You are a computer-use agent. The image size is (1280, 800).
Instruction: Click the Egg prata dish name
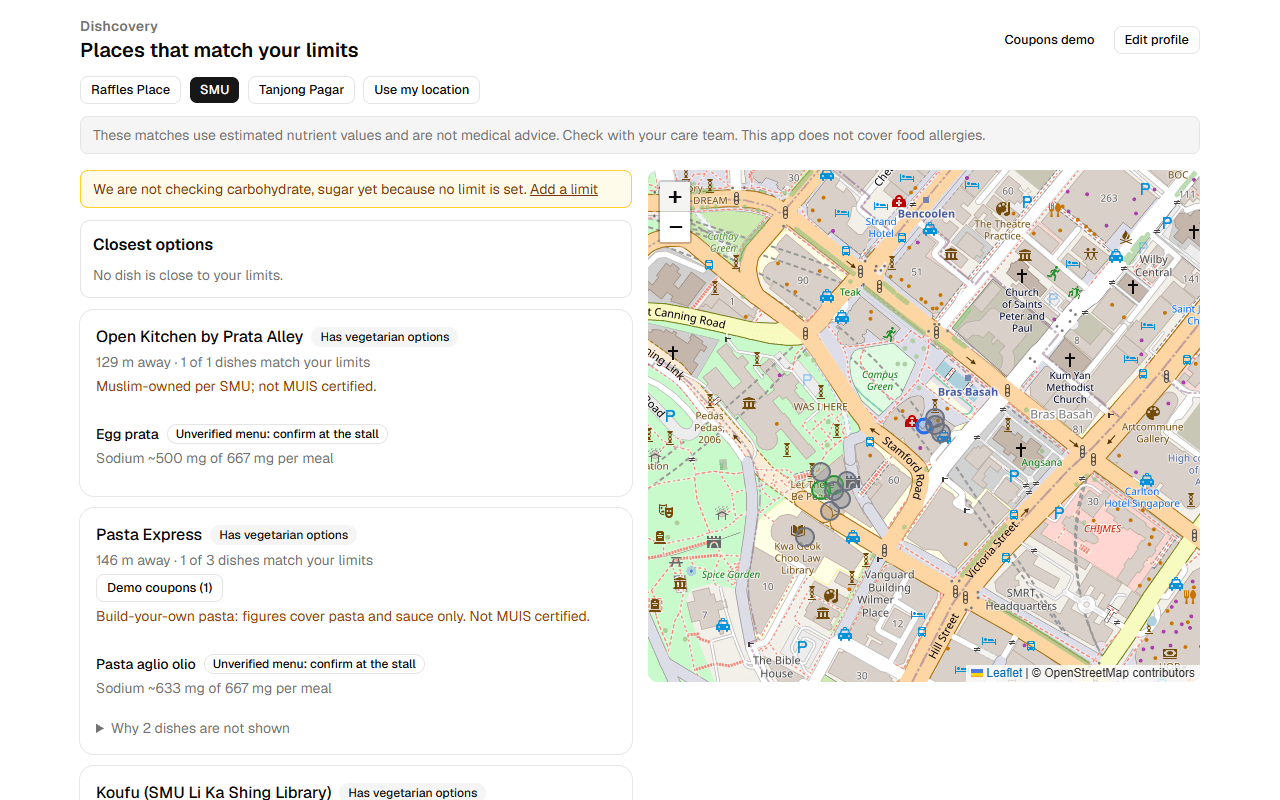[x=127, y=434]
